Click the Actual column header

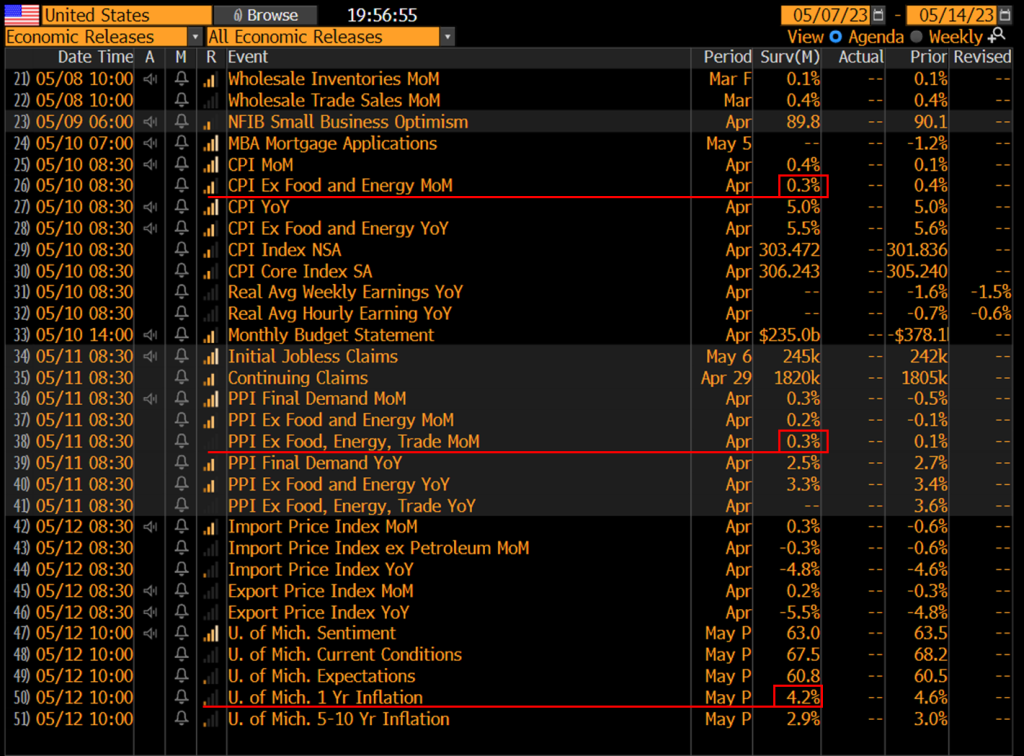[861, 57]
